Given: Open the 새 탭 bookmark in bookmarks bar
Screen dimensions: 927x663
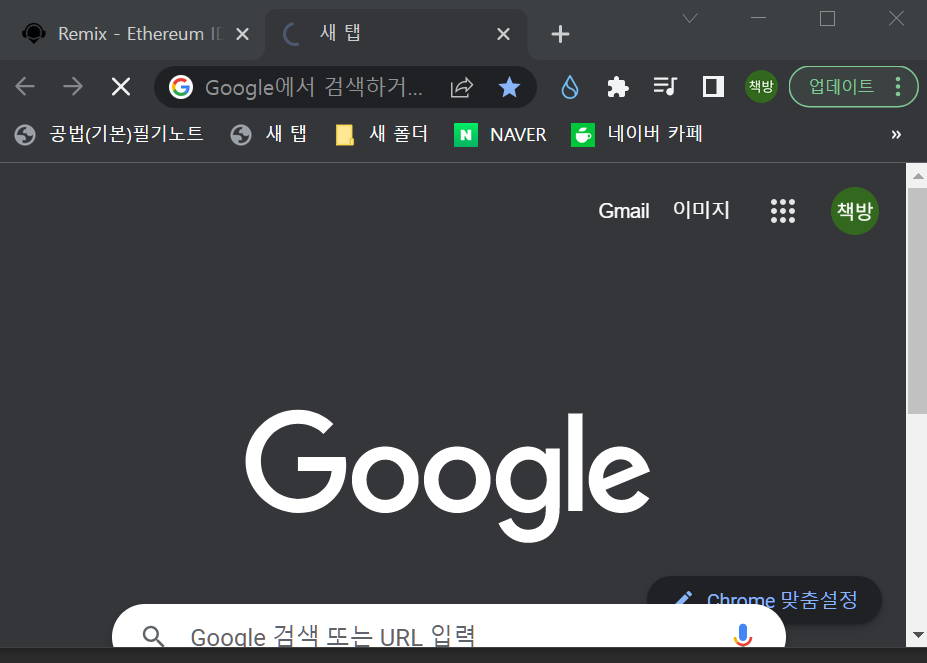Looking at the screenshot, I should (x=269, y=134).
